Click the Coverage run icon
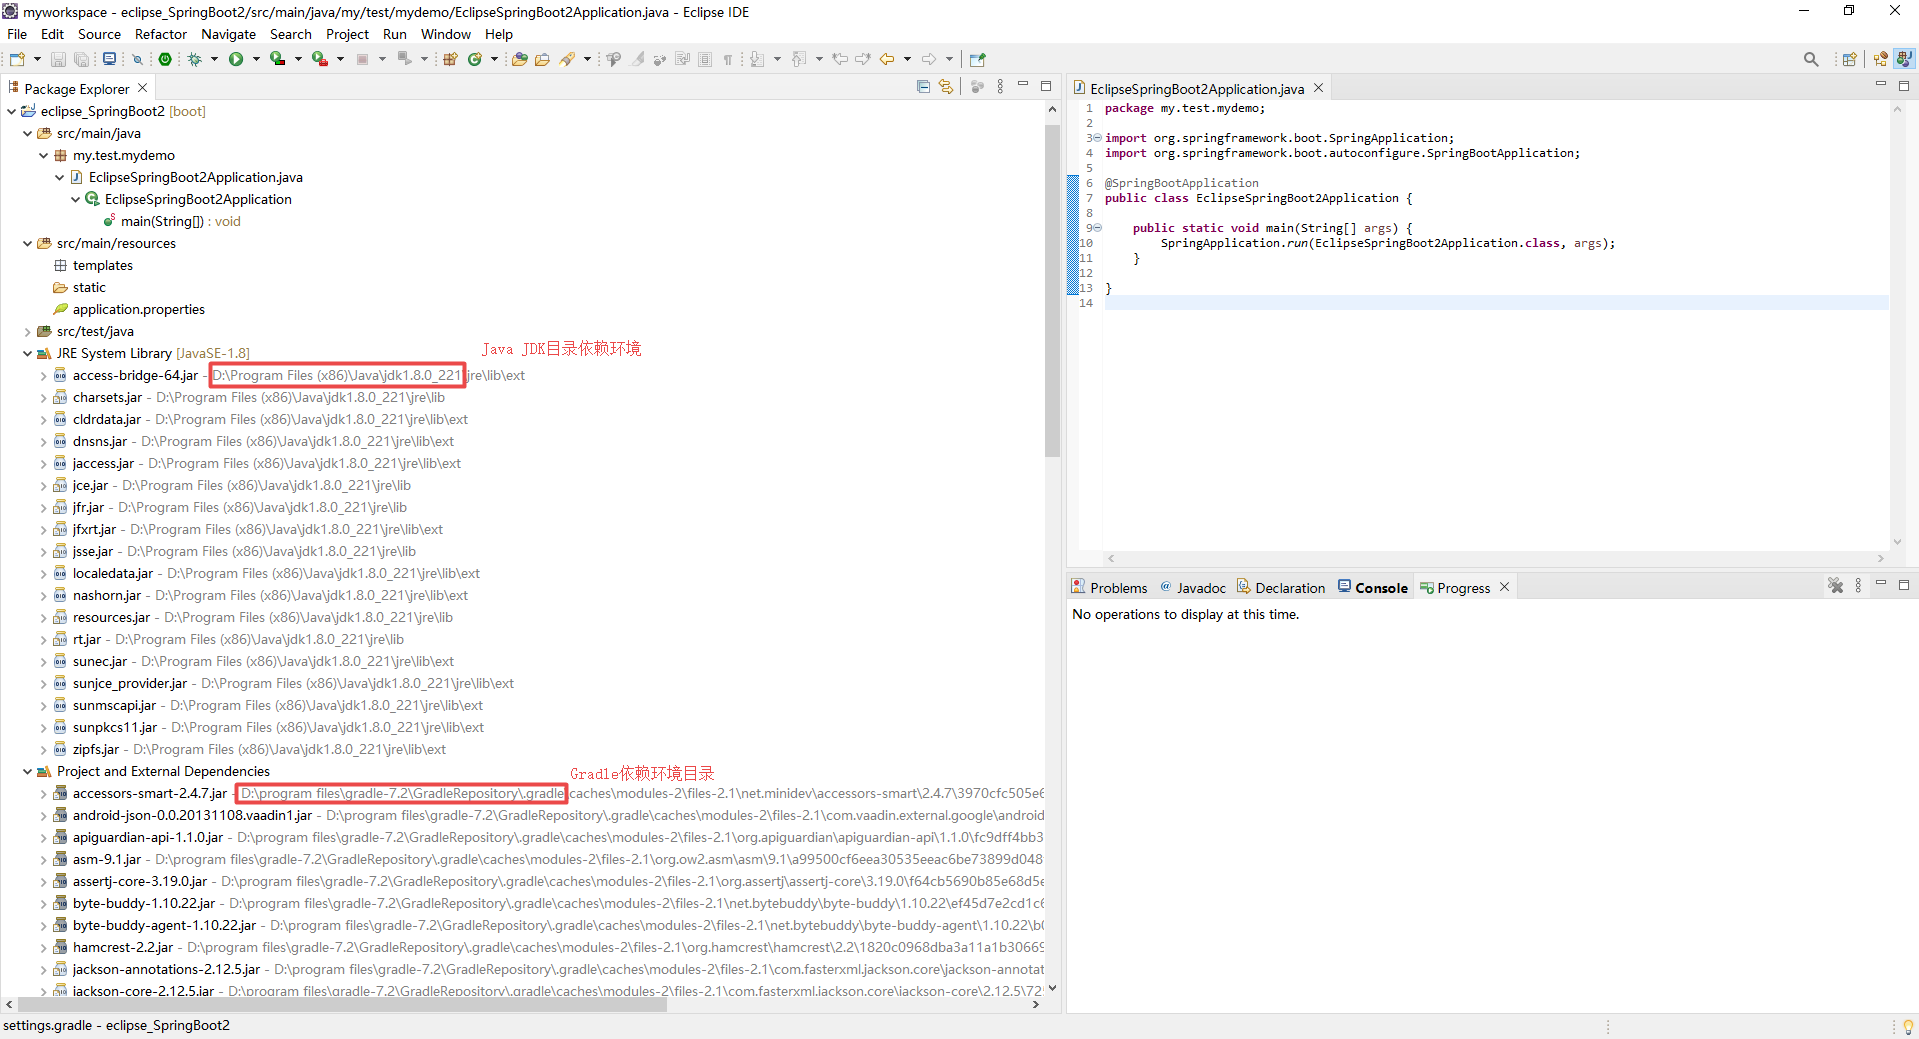 pos(278,59)
